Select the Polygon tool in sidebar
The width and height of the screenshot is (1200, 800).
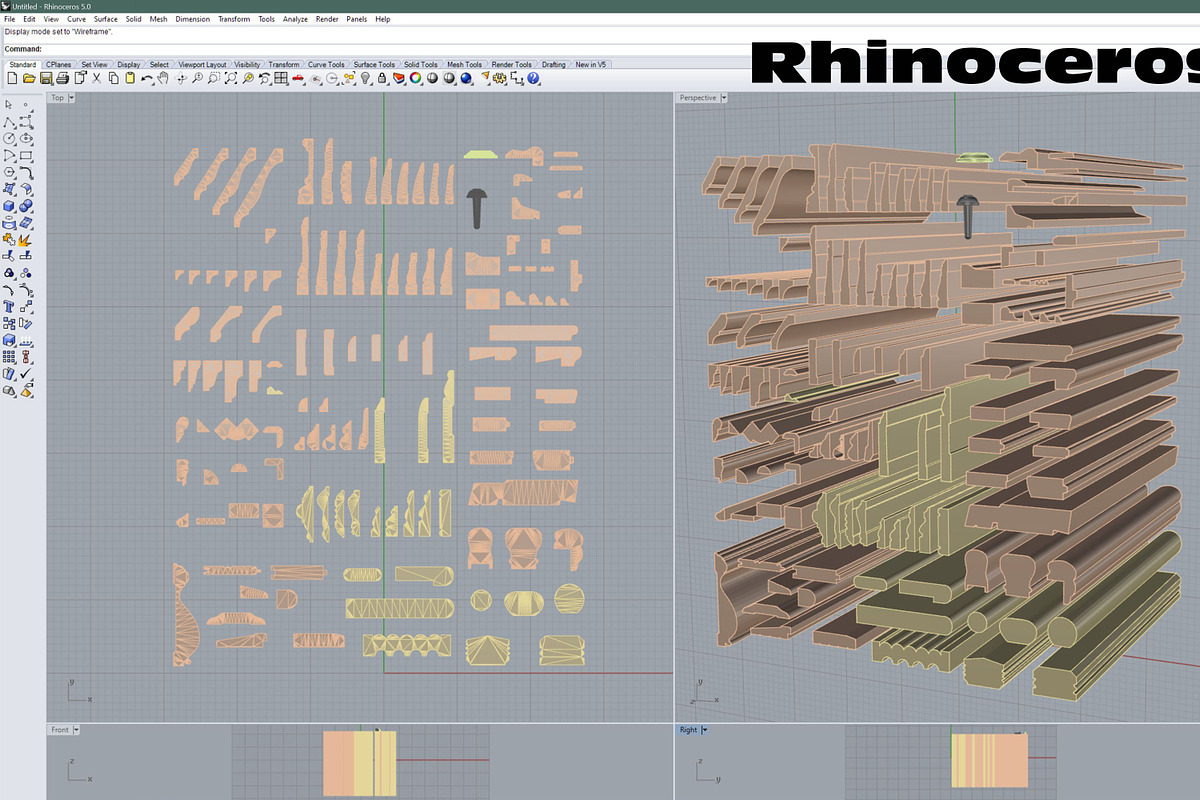point(8,172)
